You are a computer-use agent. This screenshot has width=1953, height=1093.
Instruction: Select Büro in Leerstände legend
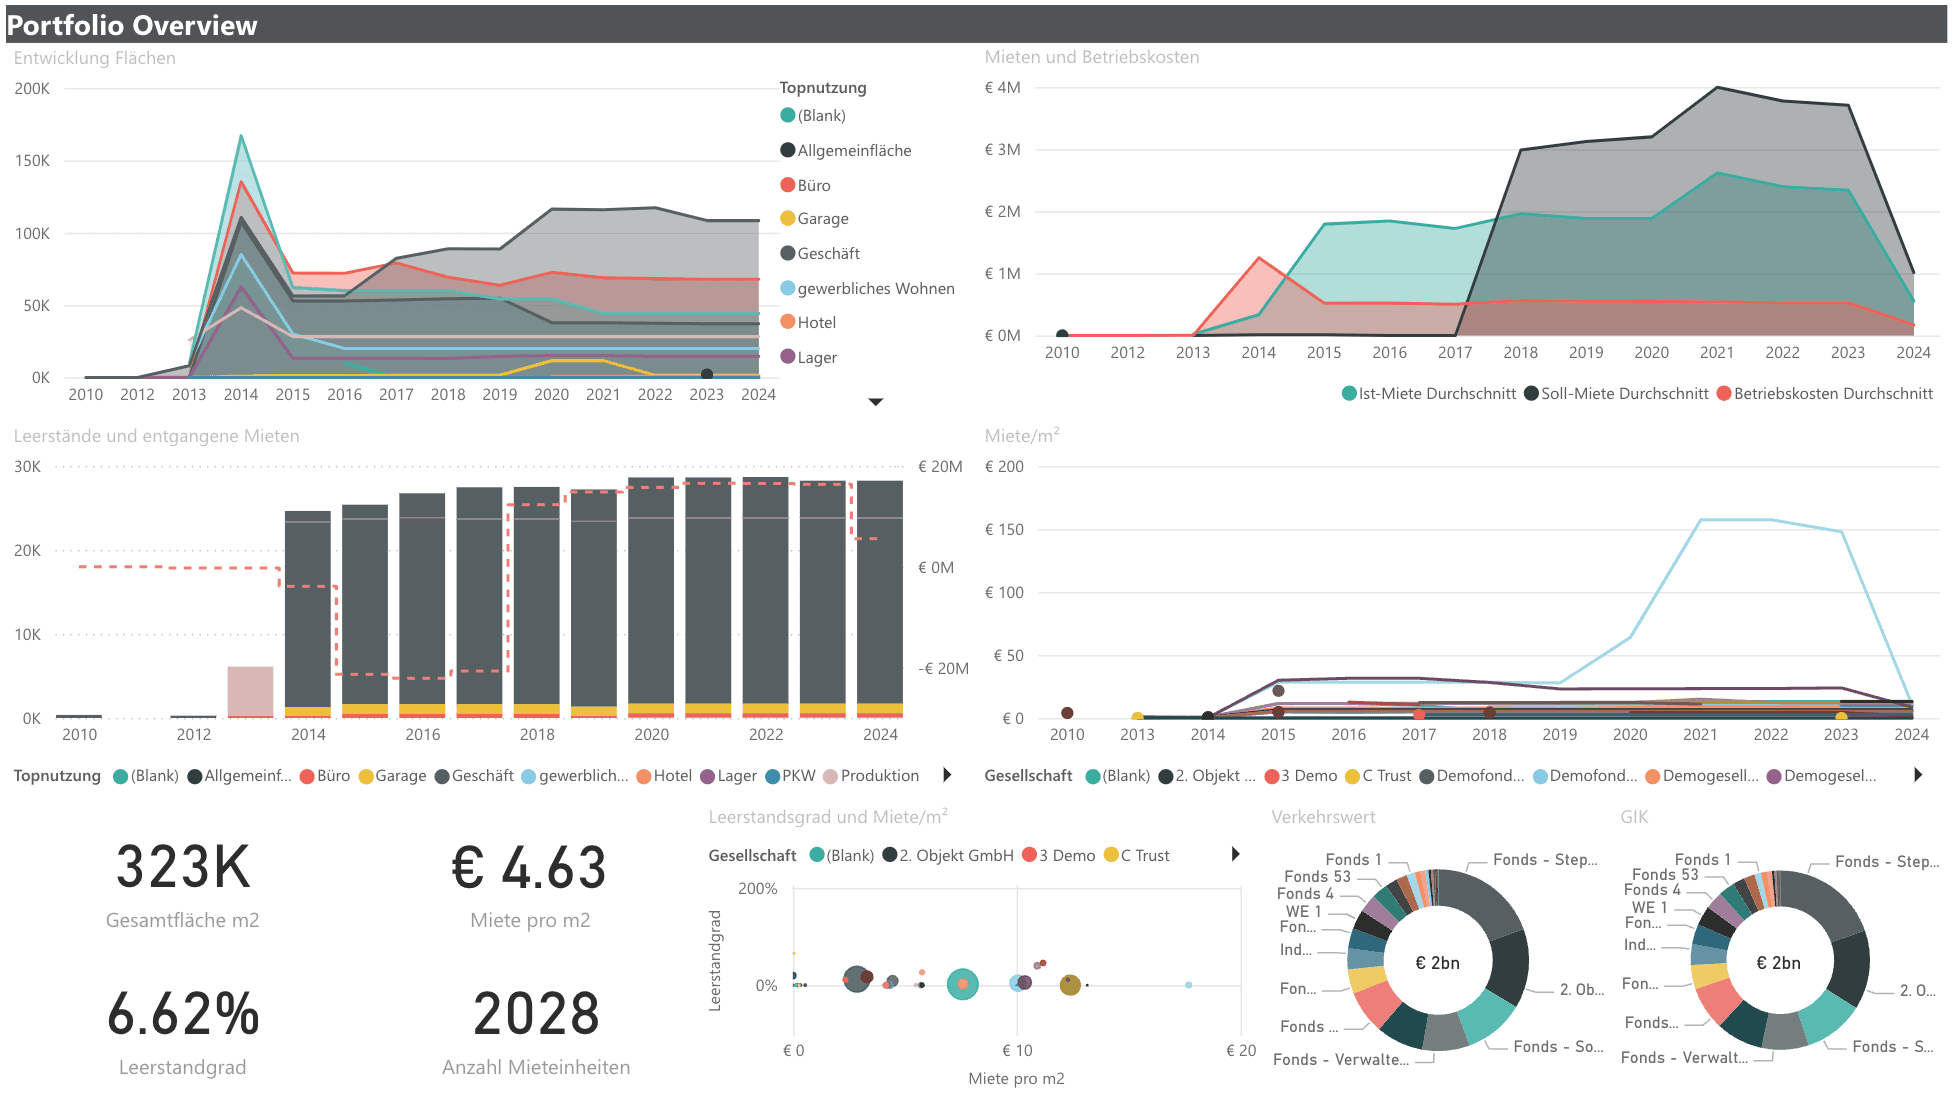pyautogui.click(x=325, y=776)
